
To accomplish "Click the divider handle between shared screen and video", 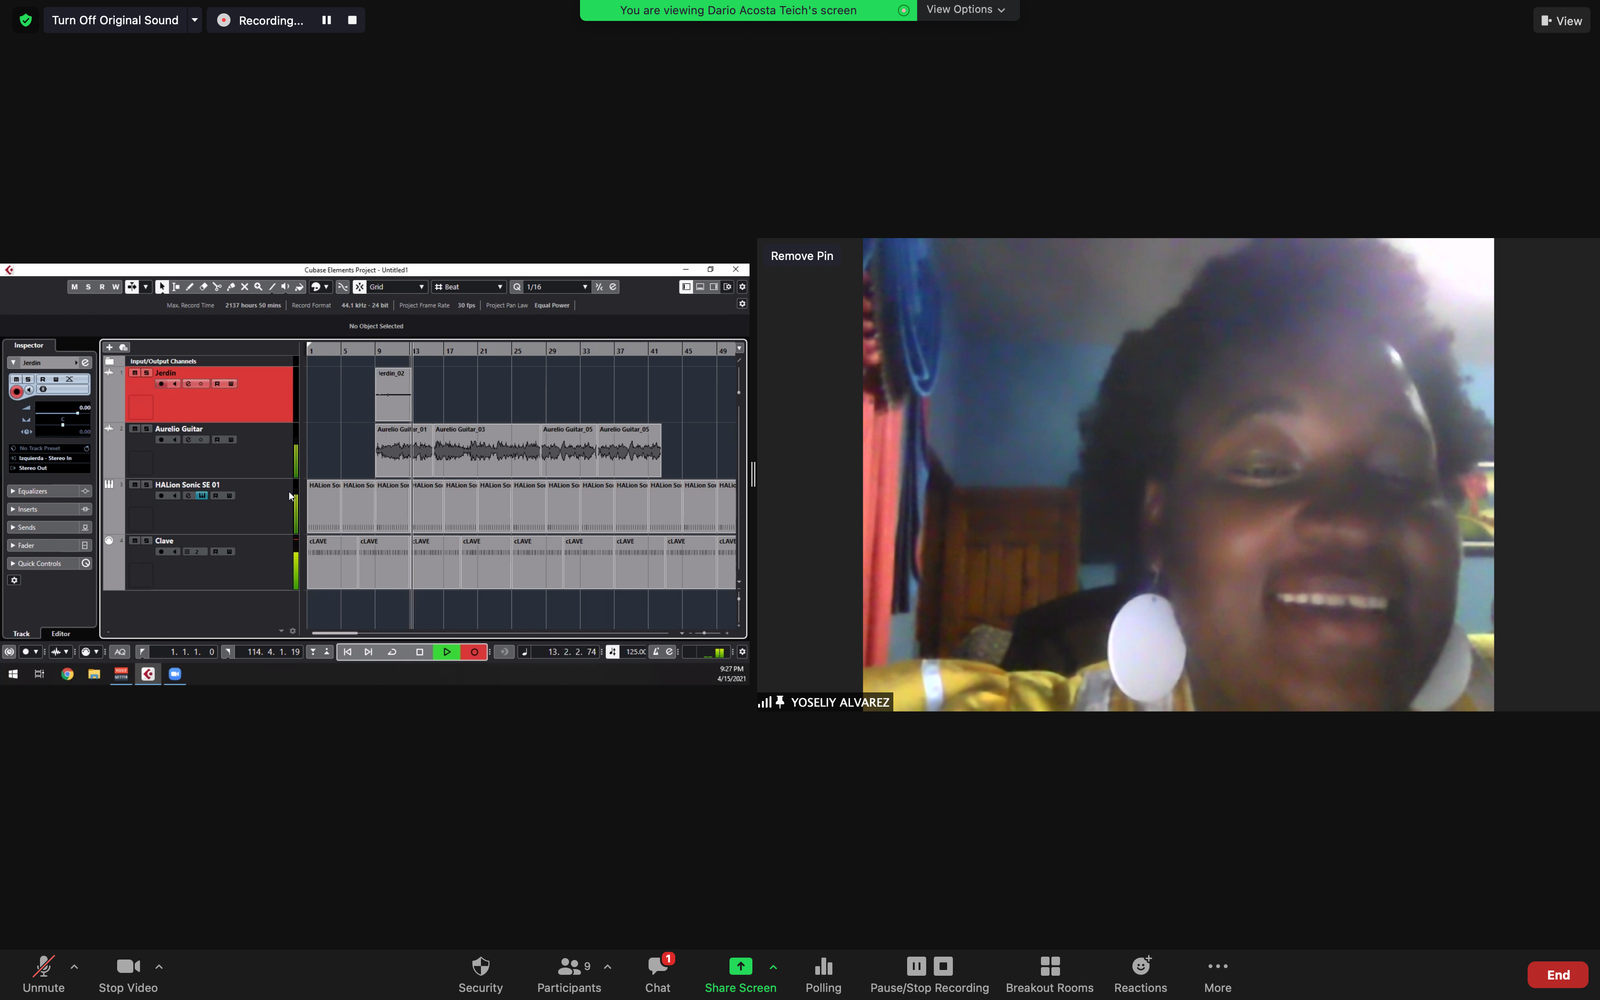I will (x=753, y=474).
